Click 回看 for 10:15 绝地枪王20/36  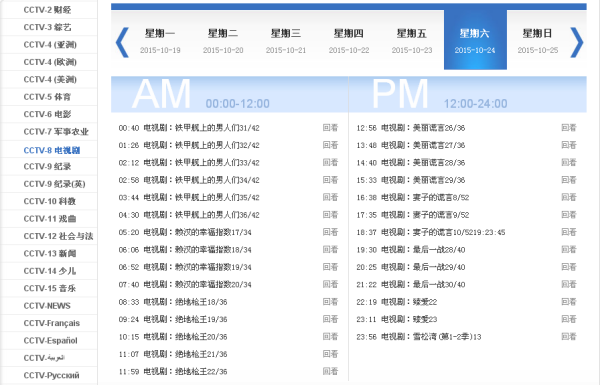330,337
